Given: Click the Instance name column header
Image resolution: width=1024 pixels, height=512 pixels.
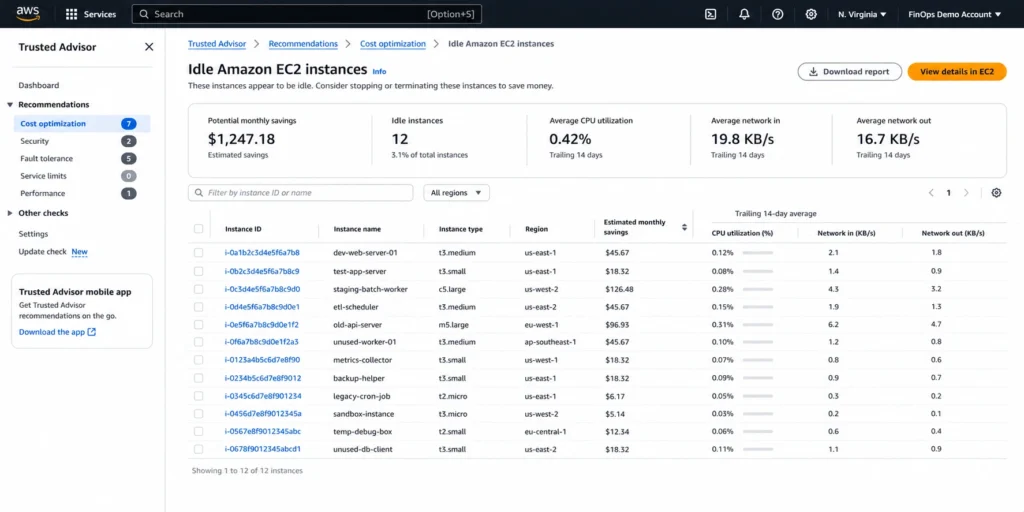Looking at the screenshot, I should click(357, 229).
